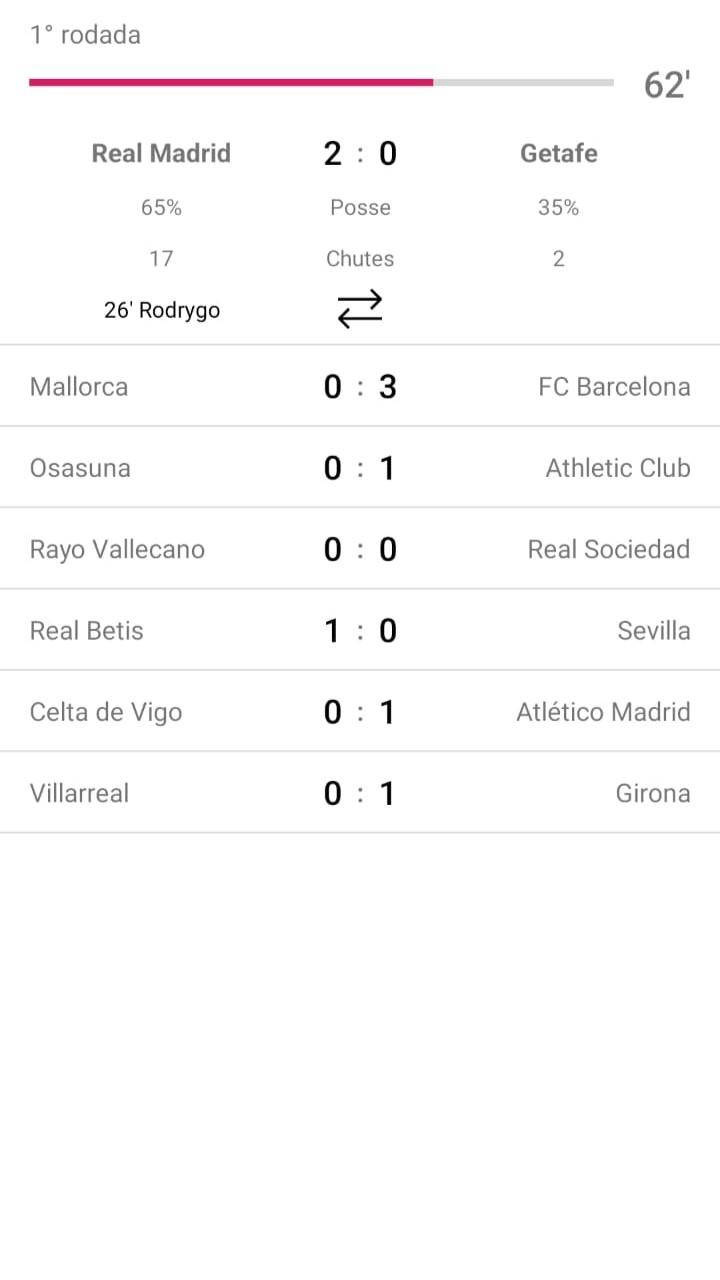Screen dimensions: 720x1280
Task: Tap the Real Madrid team name
Action: tap(161, 153)
